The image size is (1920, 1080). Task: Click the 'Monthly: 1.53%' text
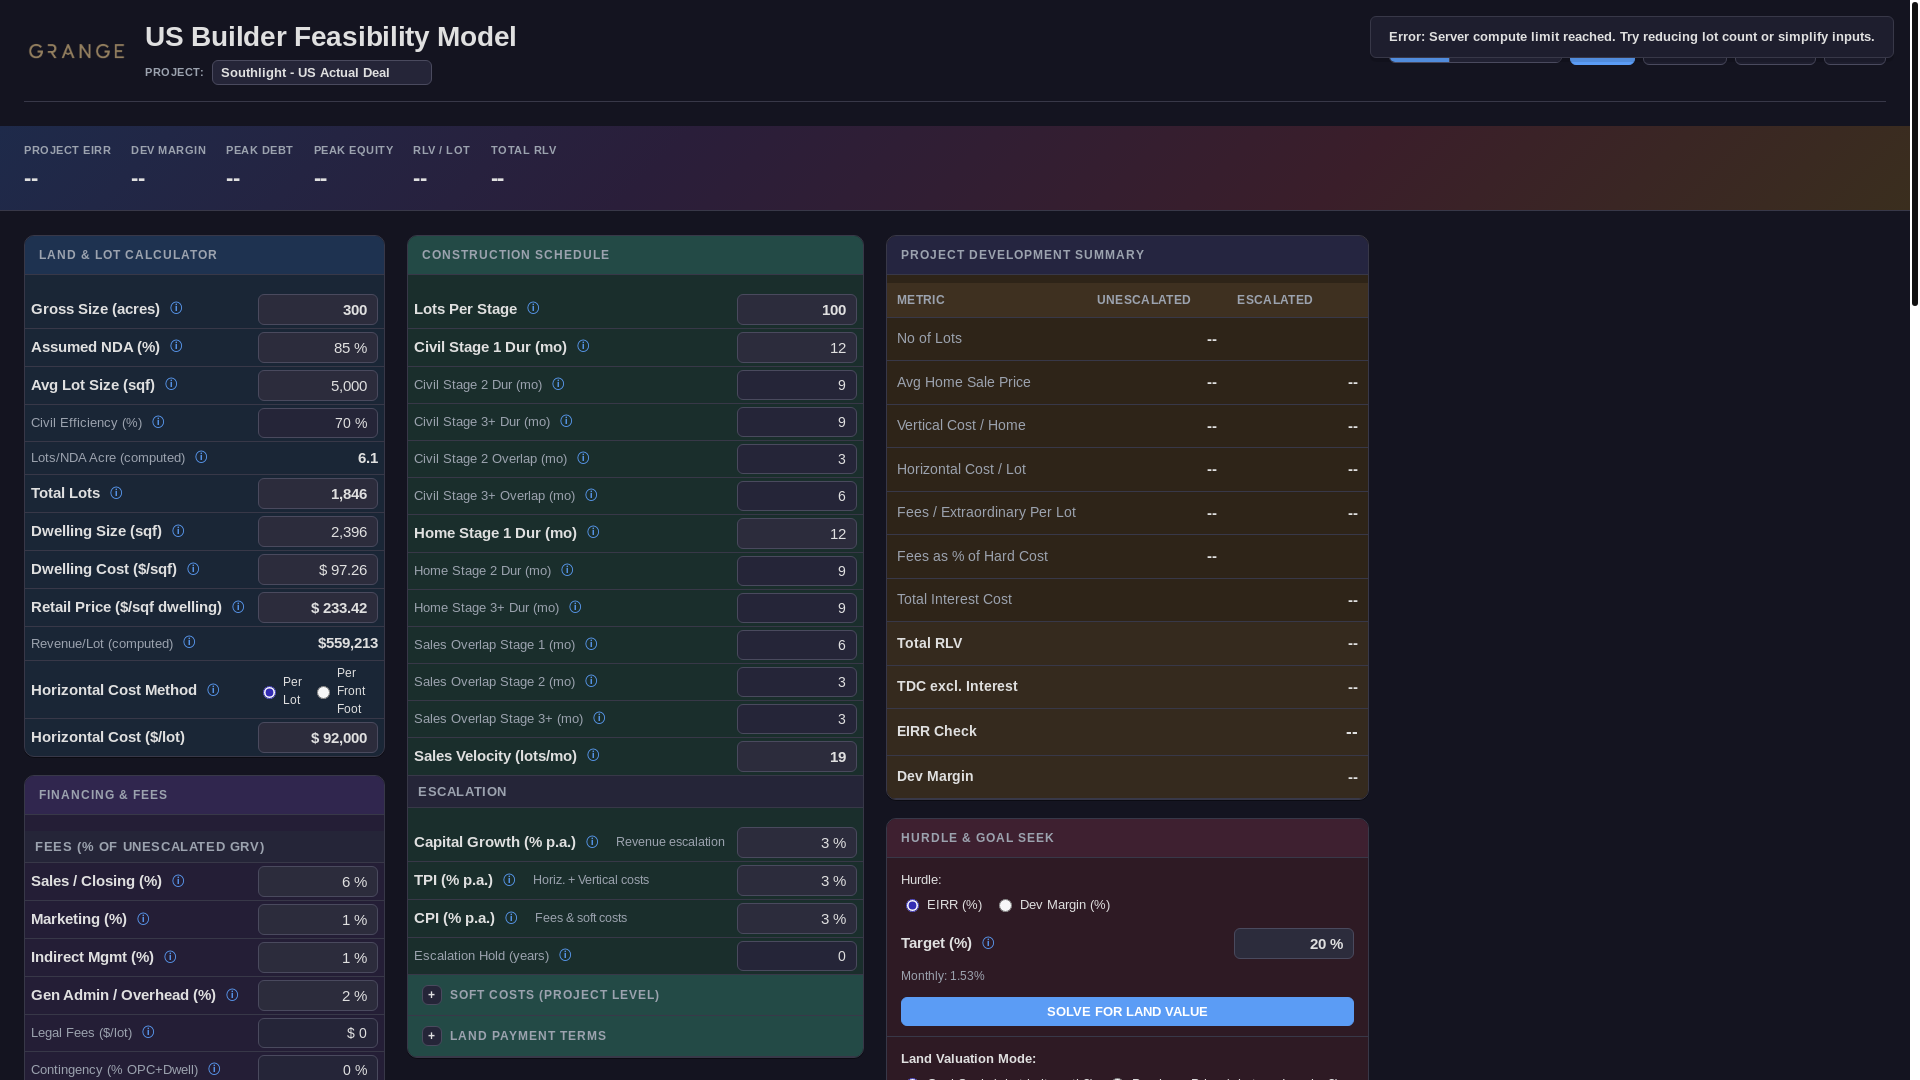942,976
